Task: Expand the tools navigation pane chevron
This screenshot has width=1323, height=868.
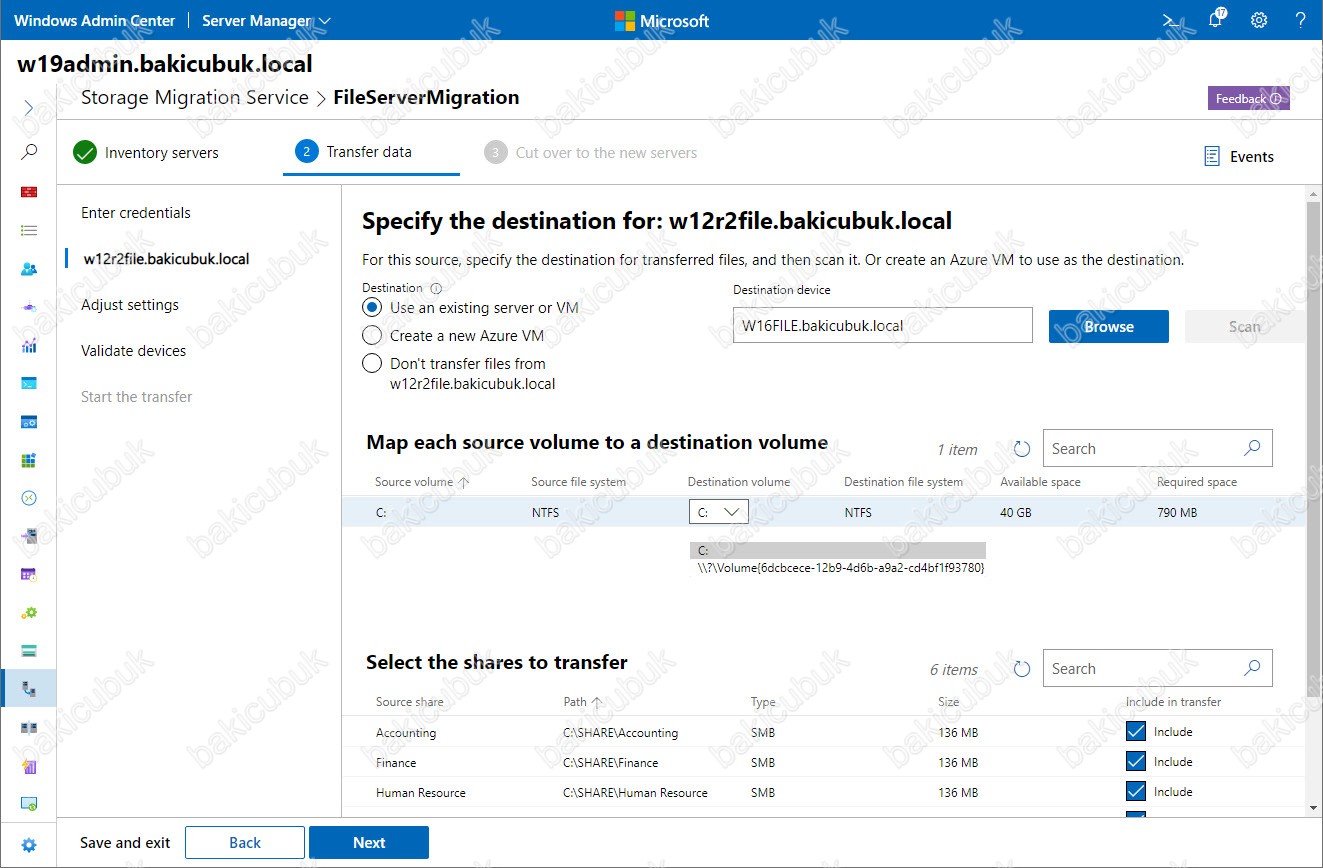Action: (29, 107)
